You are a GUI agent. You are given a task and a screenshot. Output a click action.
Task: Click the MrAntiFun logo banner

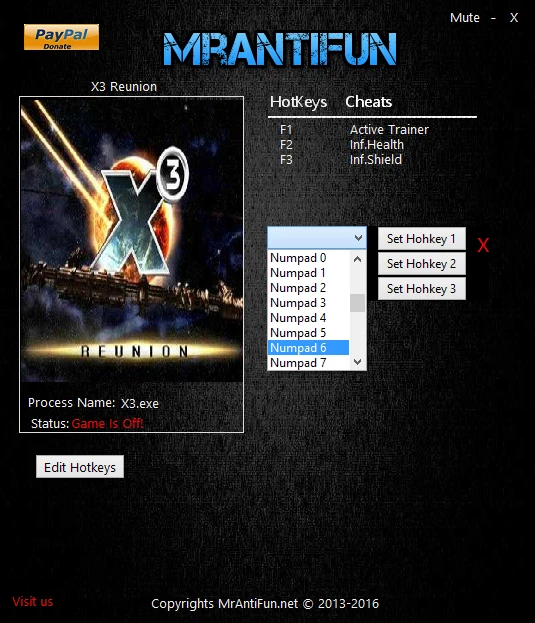coord(280,49)
